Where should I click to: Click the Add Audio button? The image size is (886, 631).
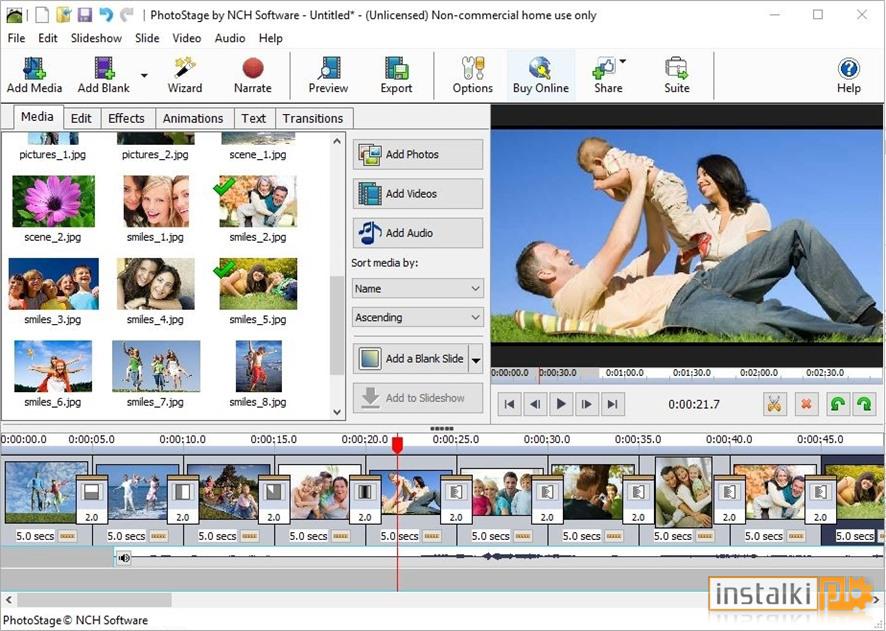418,233
